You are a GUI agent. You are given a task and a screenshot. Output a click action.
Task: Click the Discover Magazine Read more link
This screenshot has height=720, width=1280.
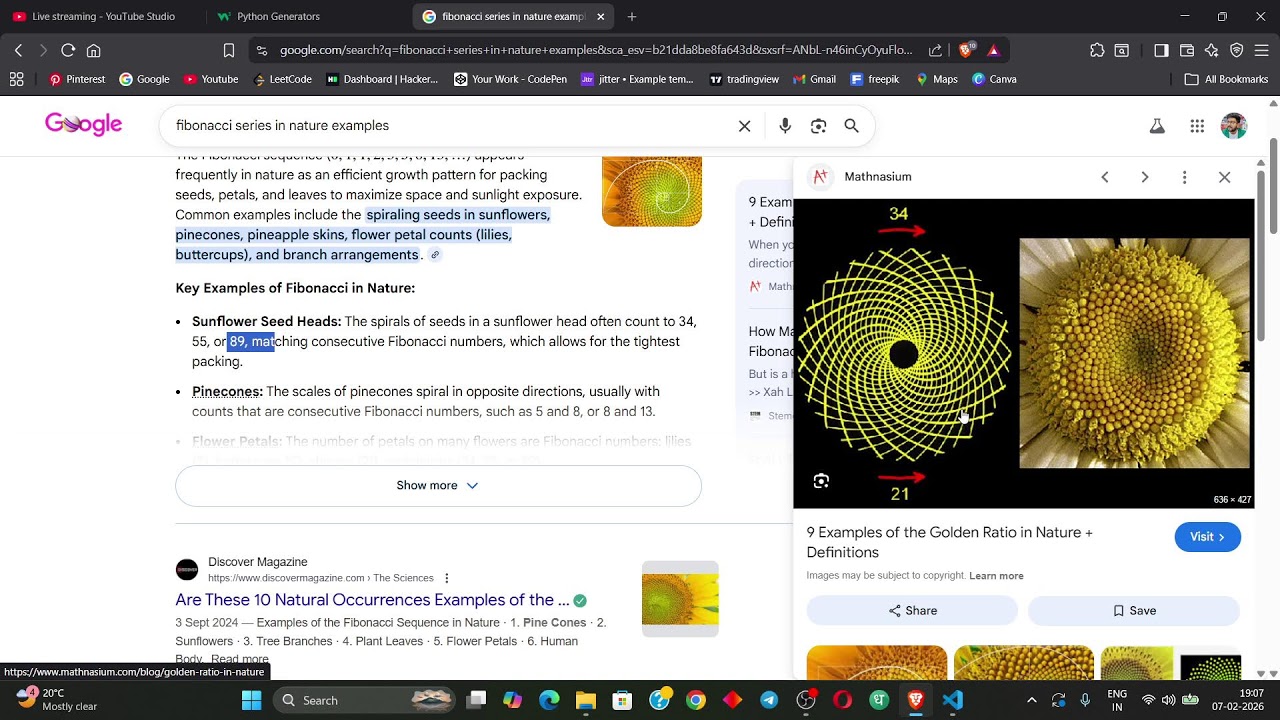pos(239,660)
